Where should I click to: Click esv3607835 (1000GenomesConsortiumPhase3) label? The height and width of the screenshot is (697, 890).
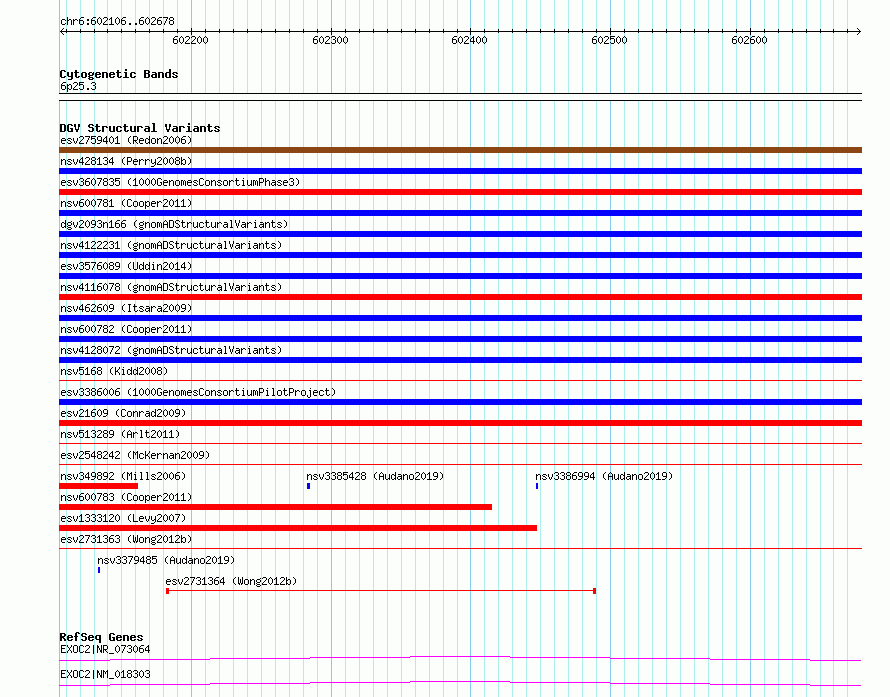pyautogui.click(x=180, y=182)
